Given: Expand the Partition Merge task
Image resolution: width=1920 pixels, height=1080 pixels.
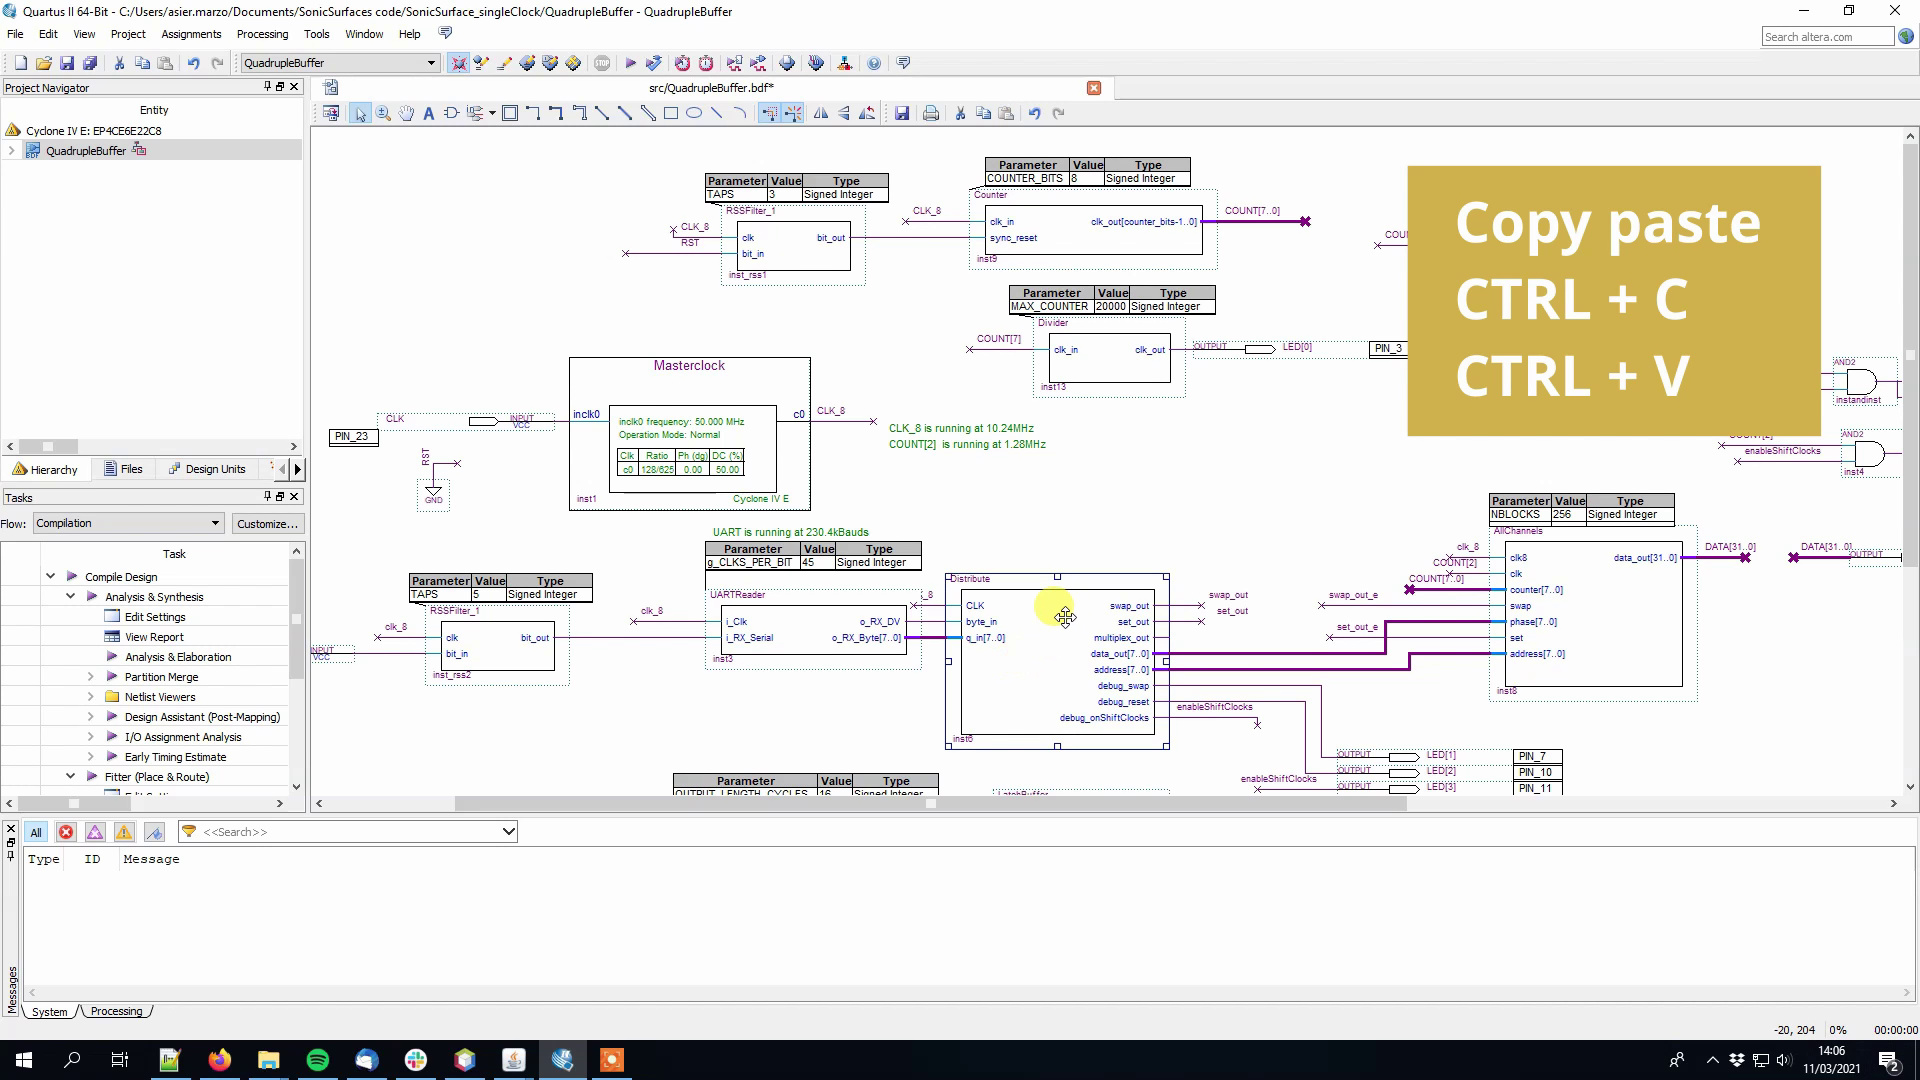Looking at the screenshot, I should click(x=90, y=677).
